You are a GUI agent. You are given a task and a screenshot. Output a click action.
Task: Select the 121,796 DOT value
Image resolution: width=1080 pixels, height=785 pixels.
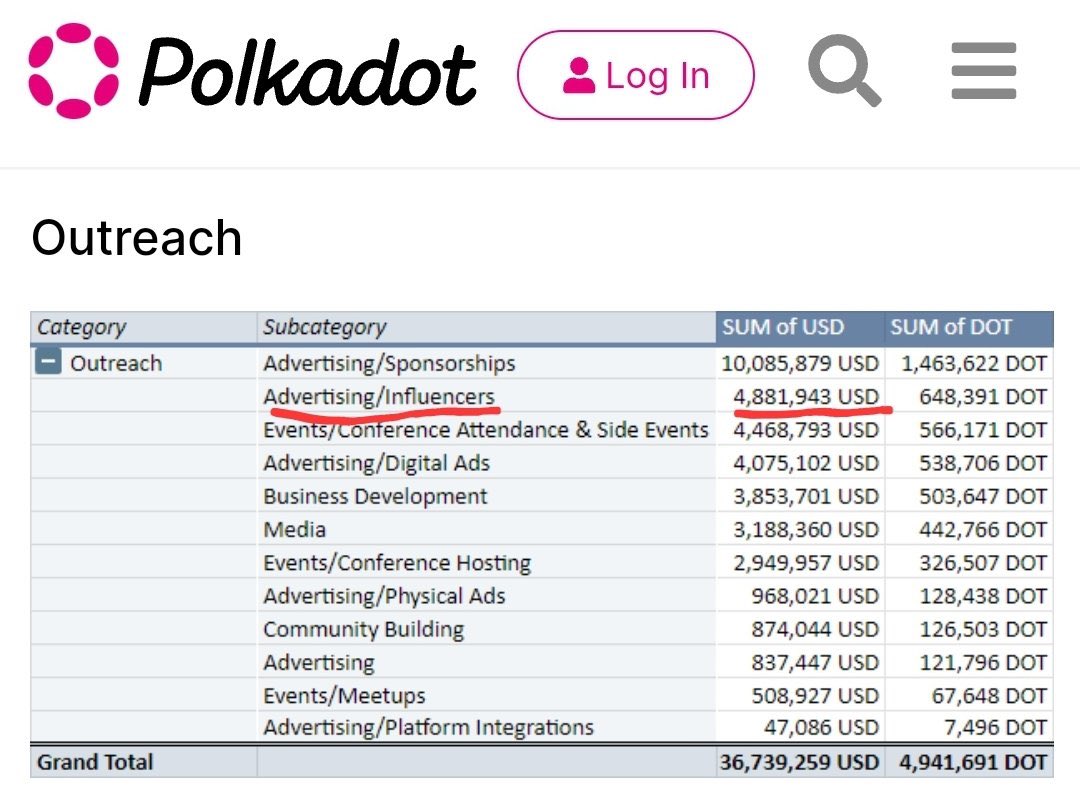coord(983,662)
